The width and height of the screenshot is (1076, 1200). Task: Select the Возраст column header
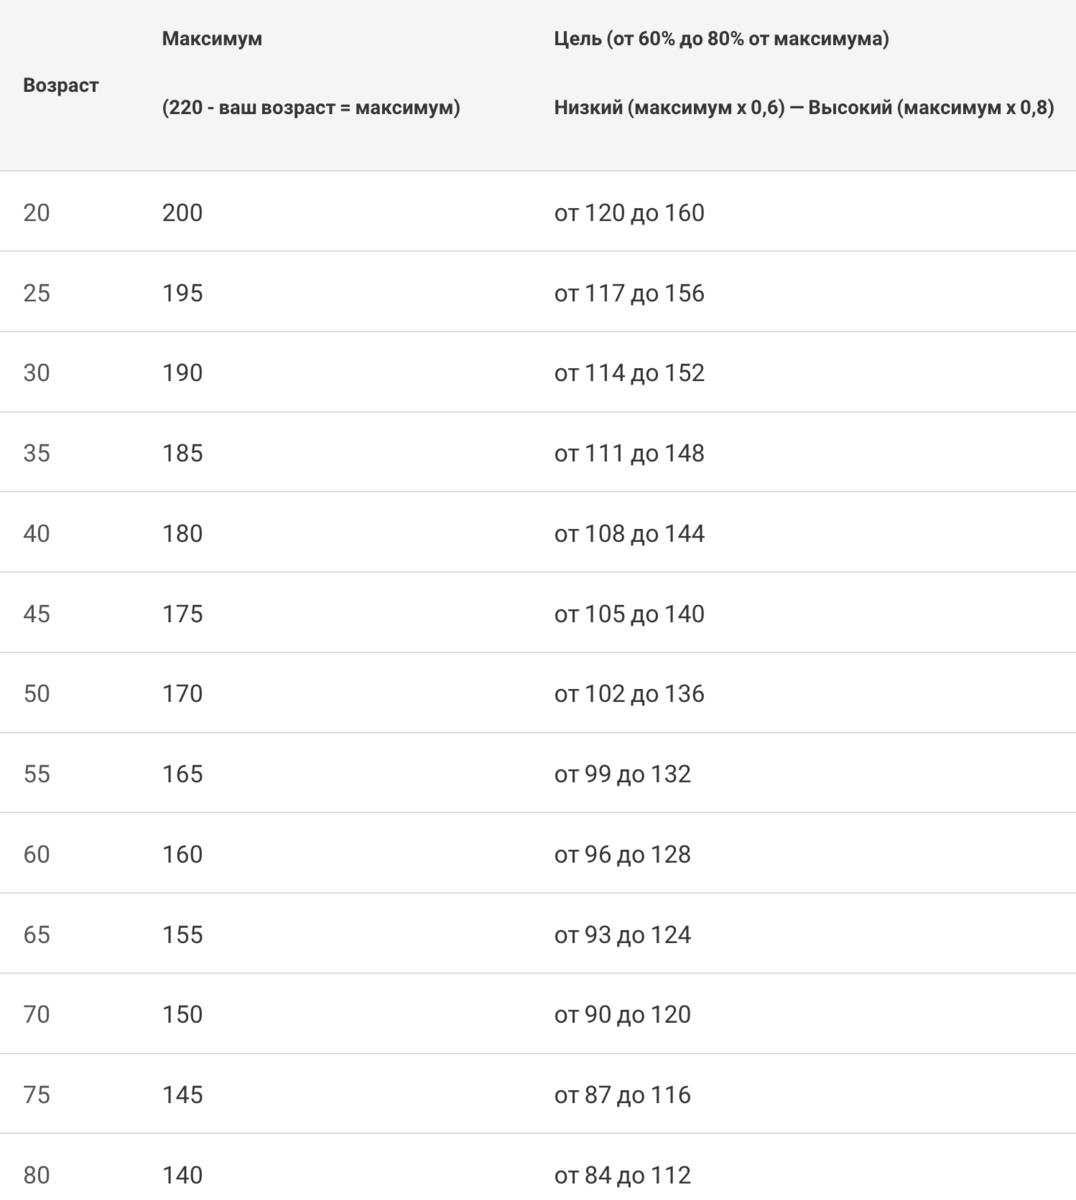61,85
